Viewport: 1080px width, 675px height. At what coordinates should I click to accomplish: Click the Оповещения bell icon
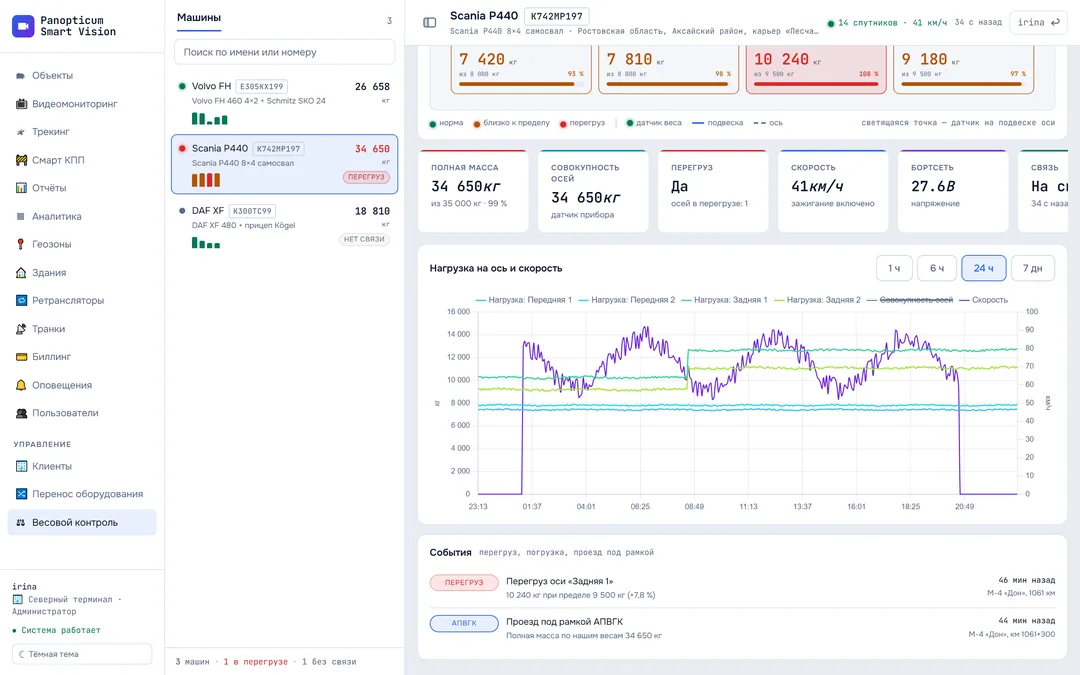coord(21,385)
